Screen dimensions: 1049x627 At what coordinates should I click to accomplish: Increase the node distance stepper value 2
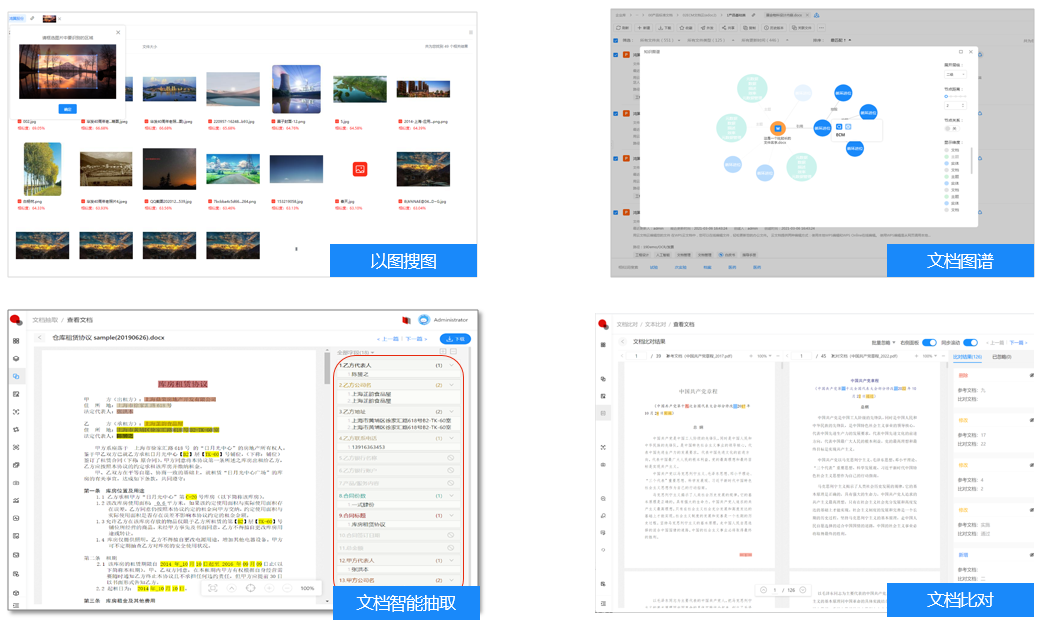pyautogui.click(x=964, y=104)
